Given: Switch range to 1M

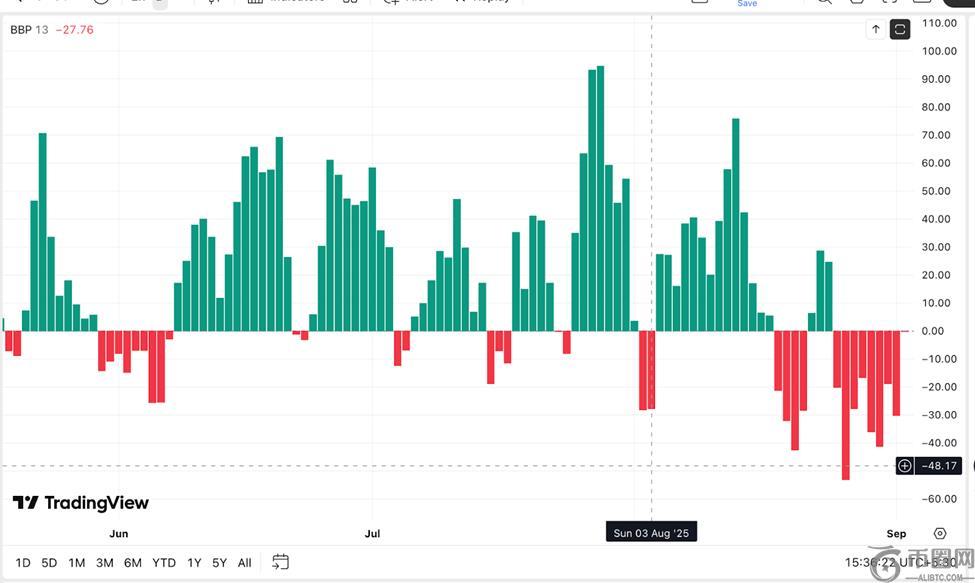Looking at the screenshot, I should coord(76,563).
